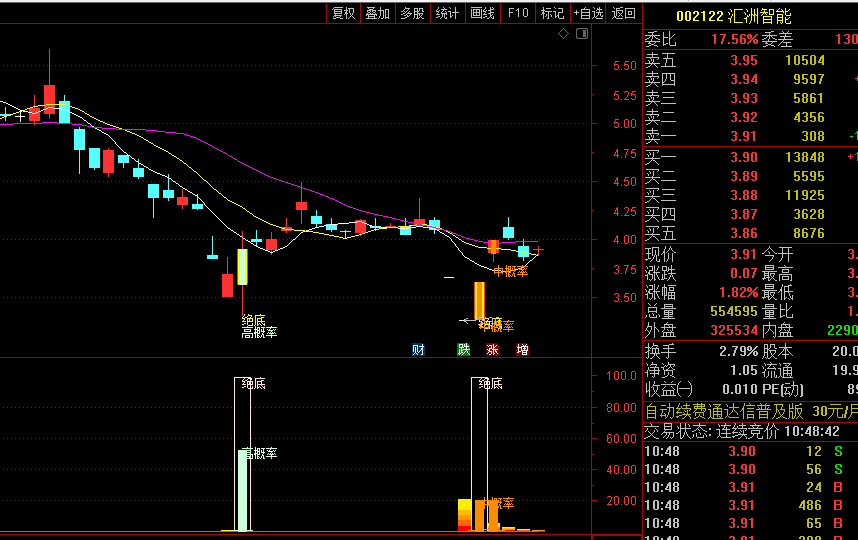Switch to 多股 multi-stock view

point(412,13)
